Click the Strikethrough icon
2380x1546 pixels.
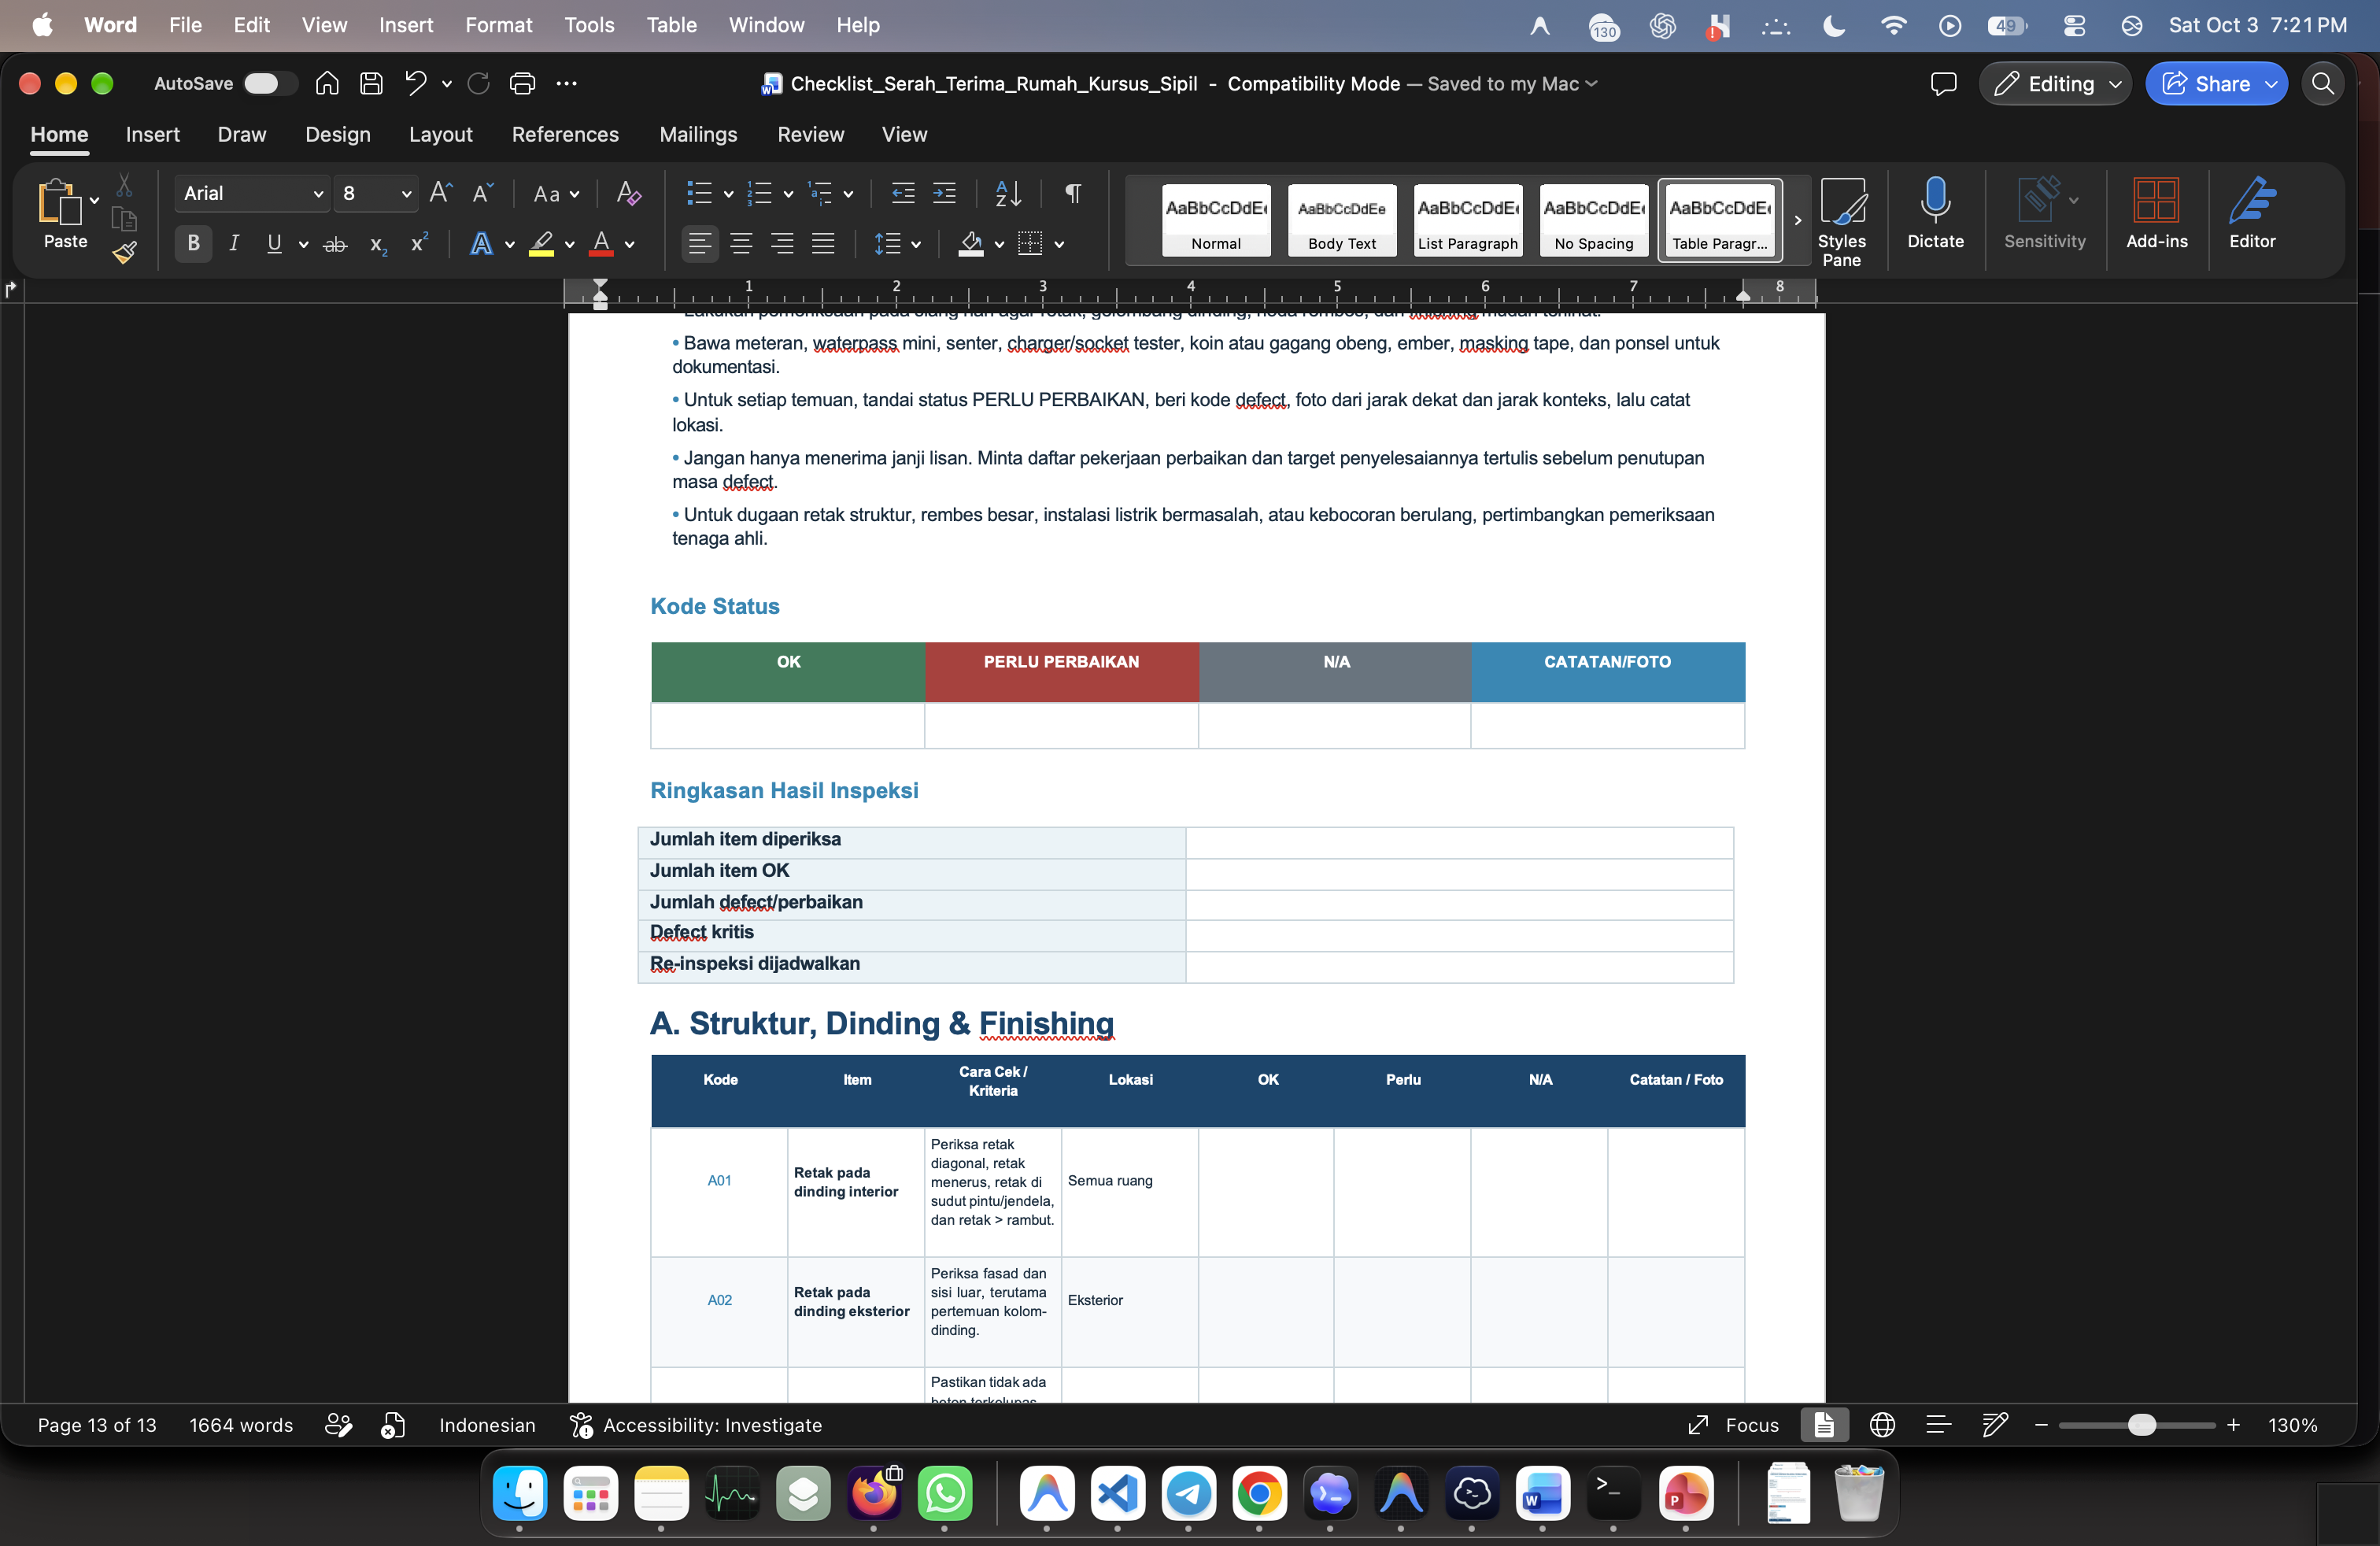(x=335, y=244)
